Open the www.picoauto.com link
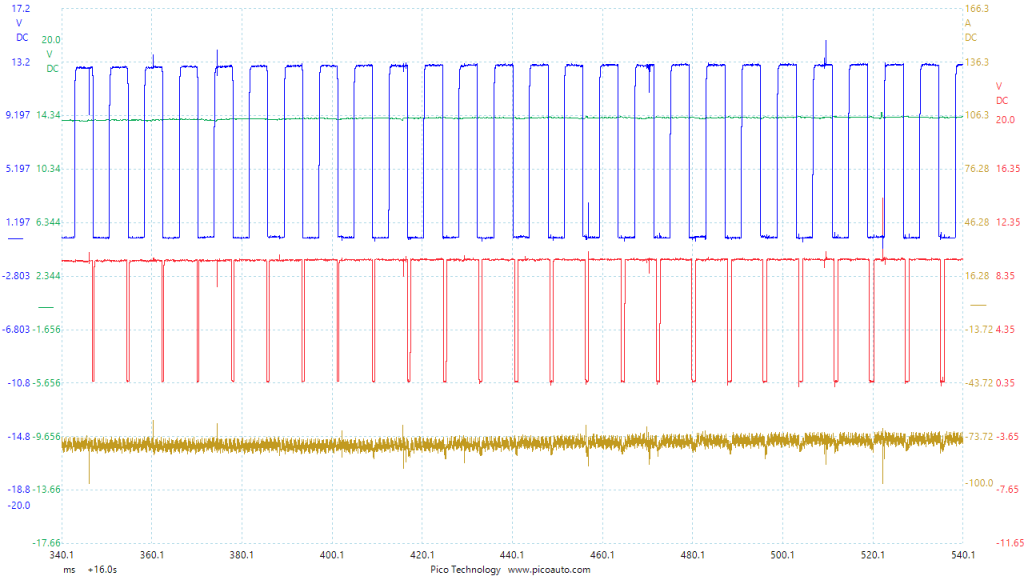This screenshot has height=576, width=1024. [x=549, y=569]
